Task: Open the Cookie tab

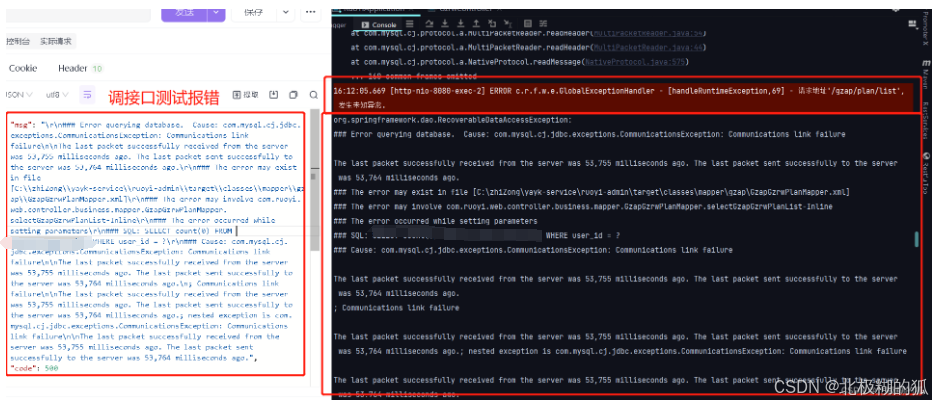Action: [x=23, y=68]
